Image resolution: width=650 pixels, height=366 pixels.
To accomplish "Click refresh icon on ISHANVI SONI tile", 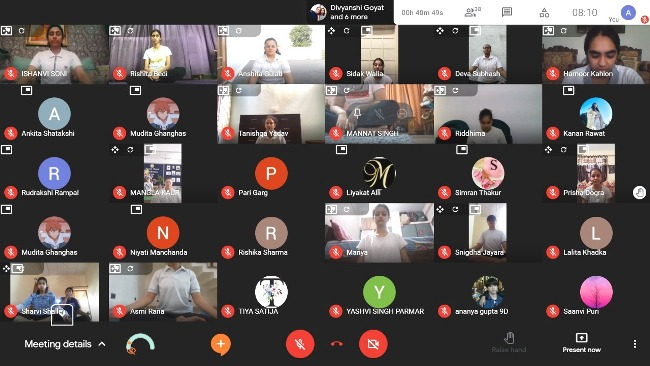I will pyautogui.click(x=22, y=31).
